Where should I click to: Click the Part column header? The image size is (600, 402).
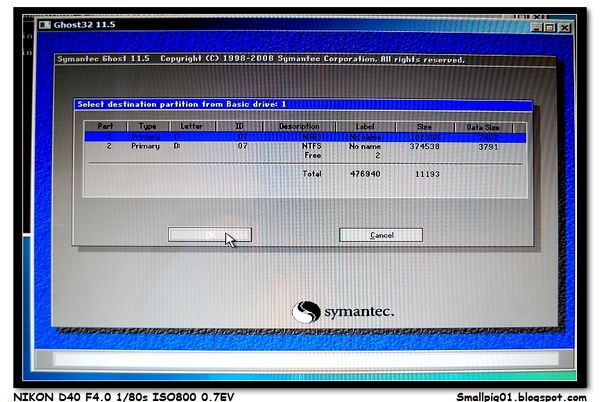pyautogui.click(x=106, y=126)
